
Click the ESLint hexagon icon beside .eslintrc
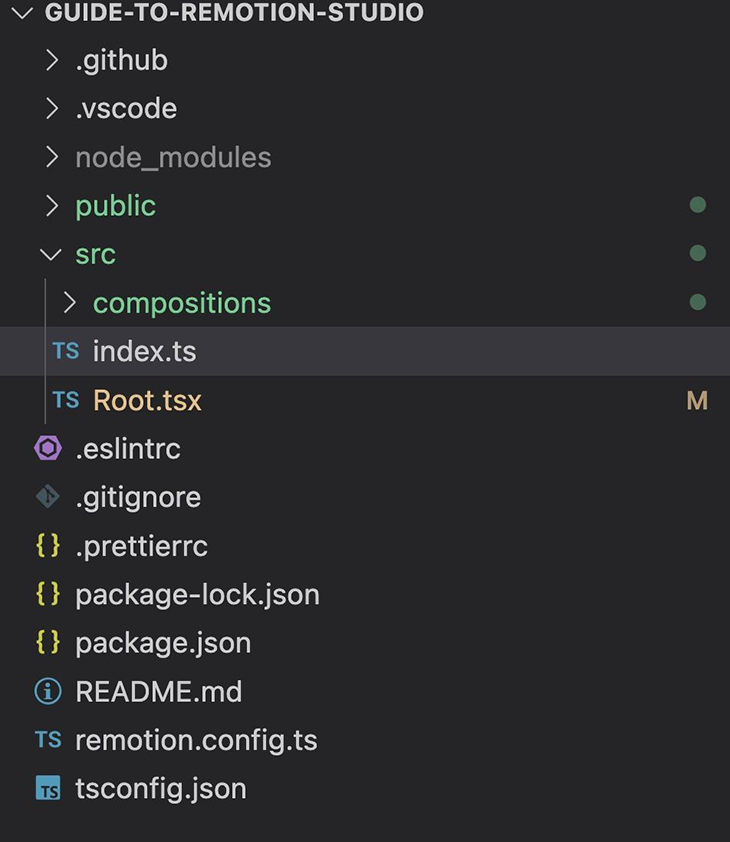[x=47, y=448]
